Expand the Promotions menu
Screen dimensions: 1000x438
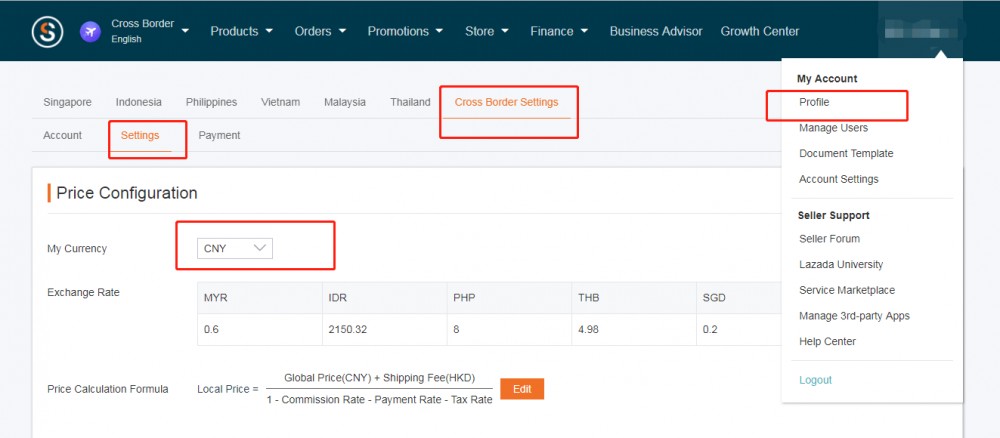(405, 31)
